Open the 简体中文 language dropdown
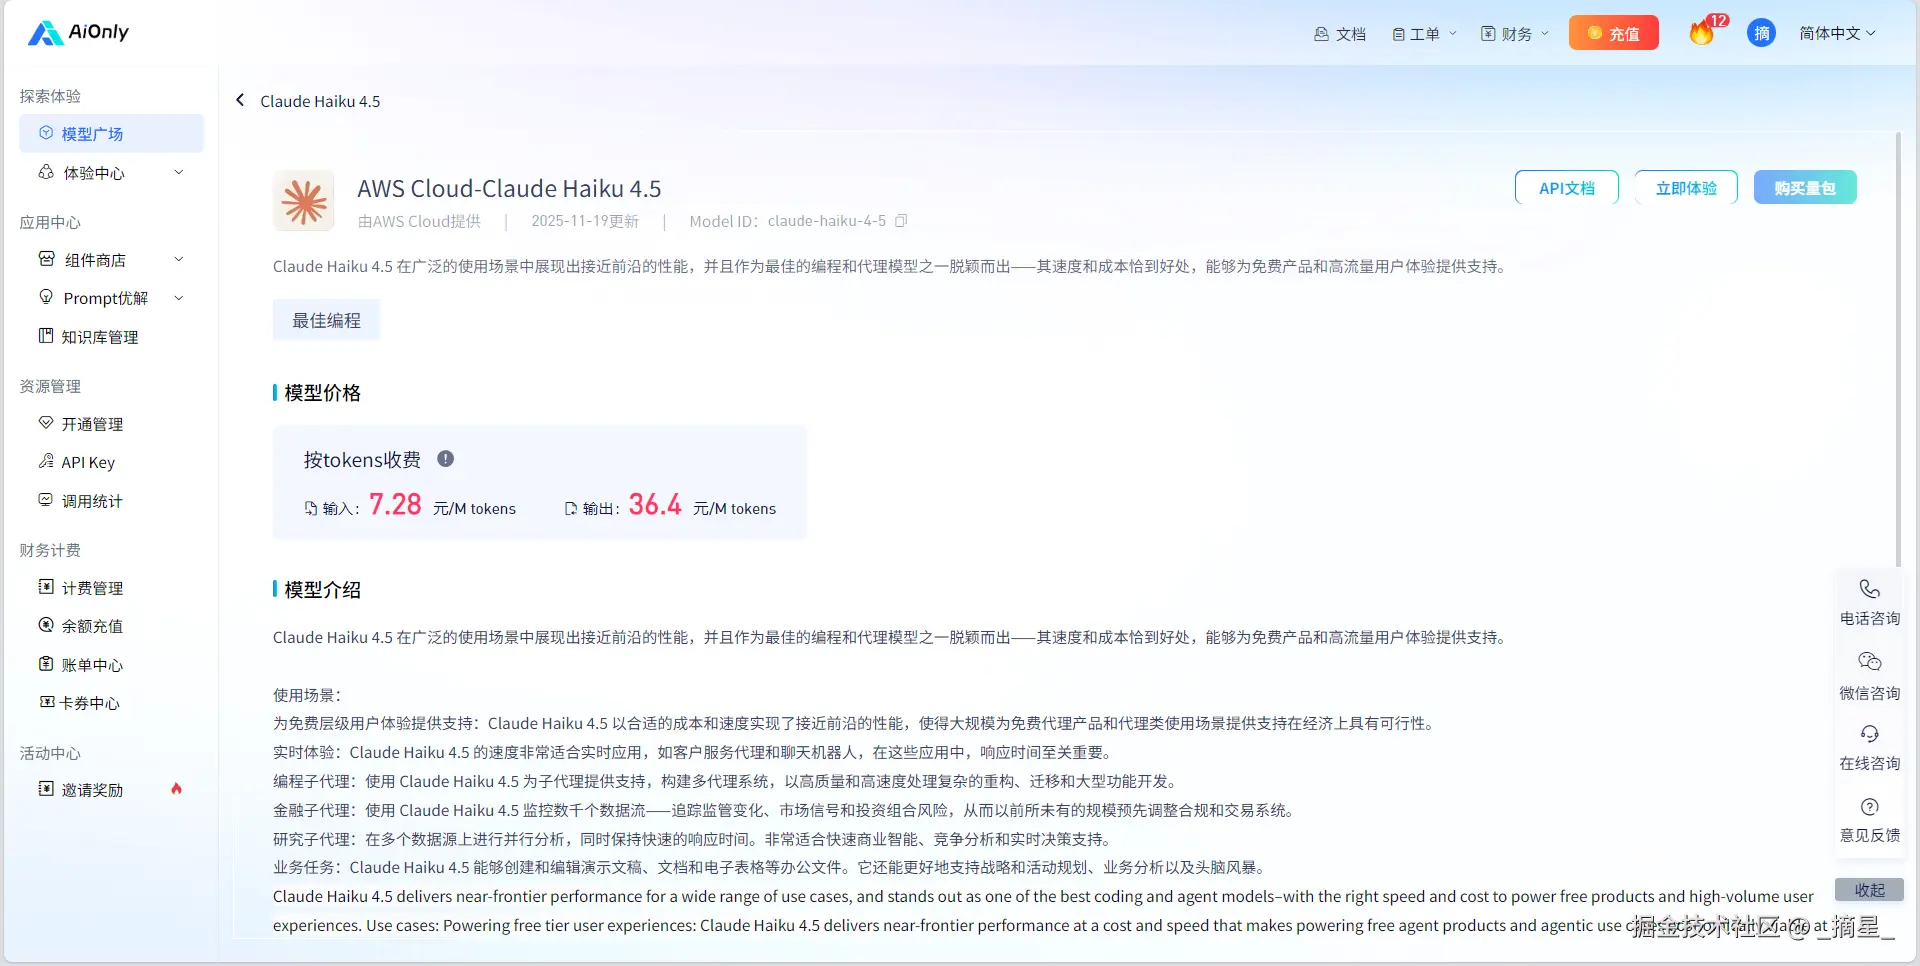The height and width of the screenshot is (966, 1920). point(1837,34)
